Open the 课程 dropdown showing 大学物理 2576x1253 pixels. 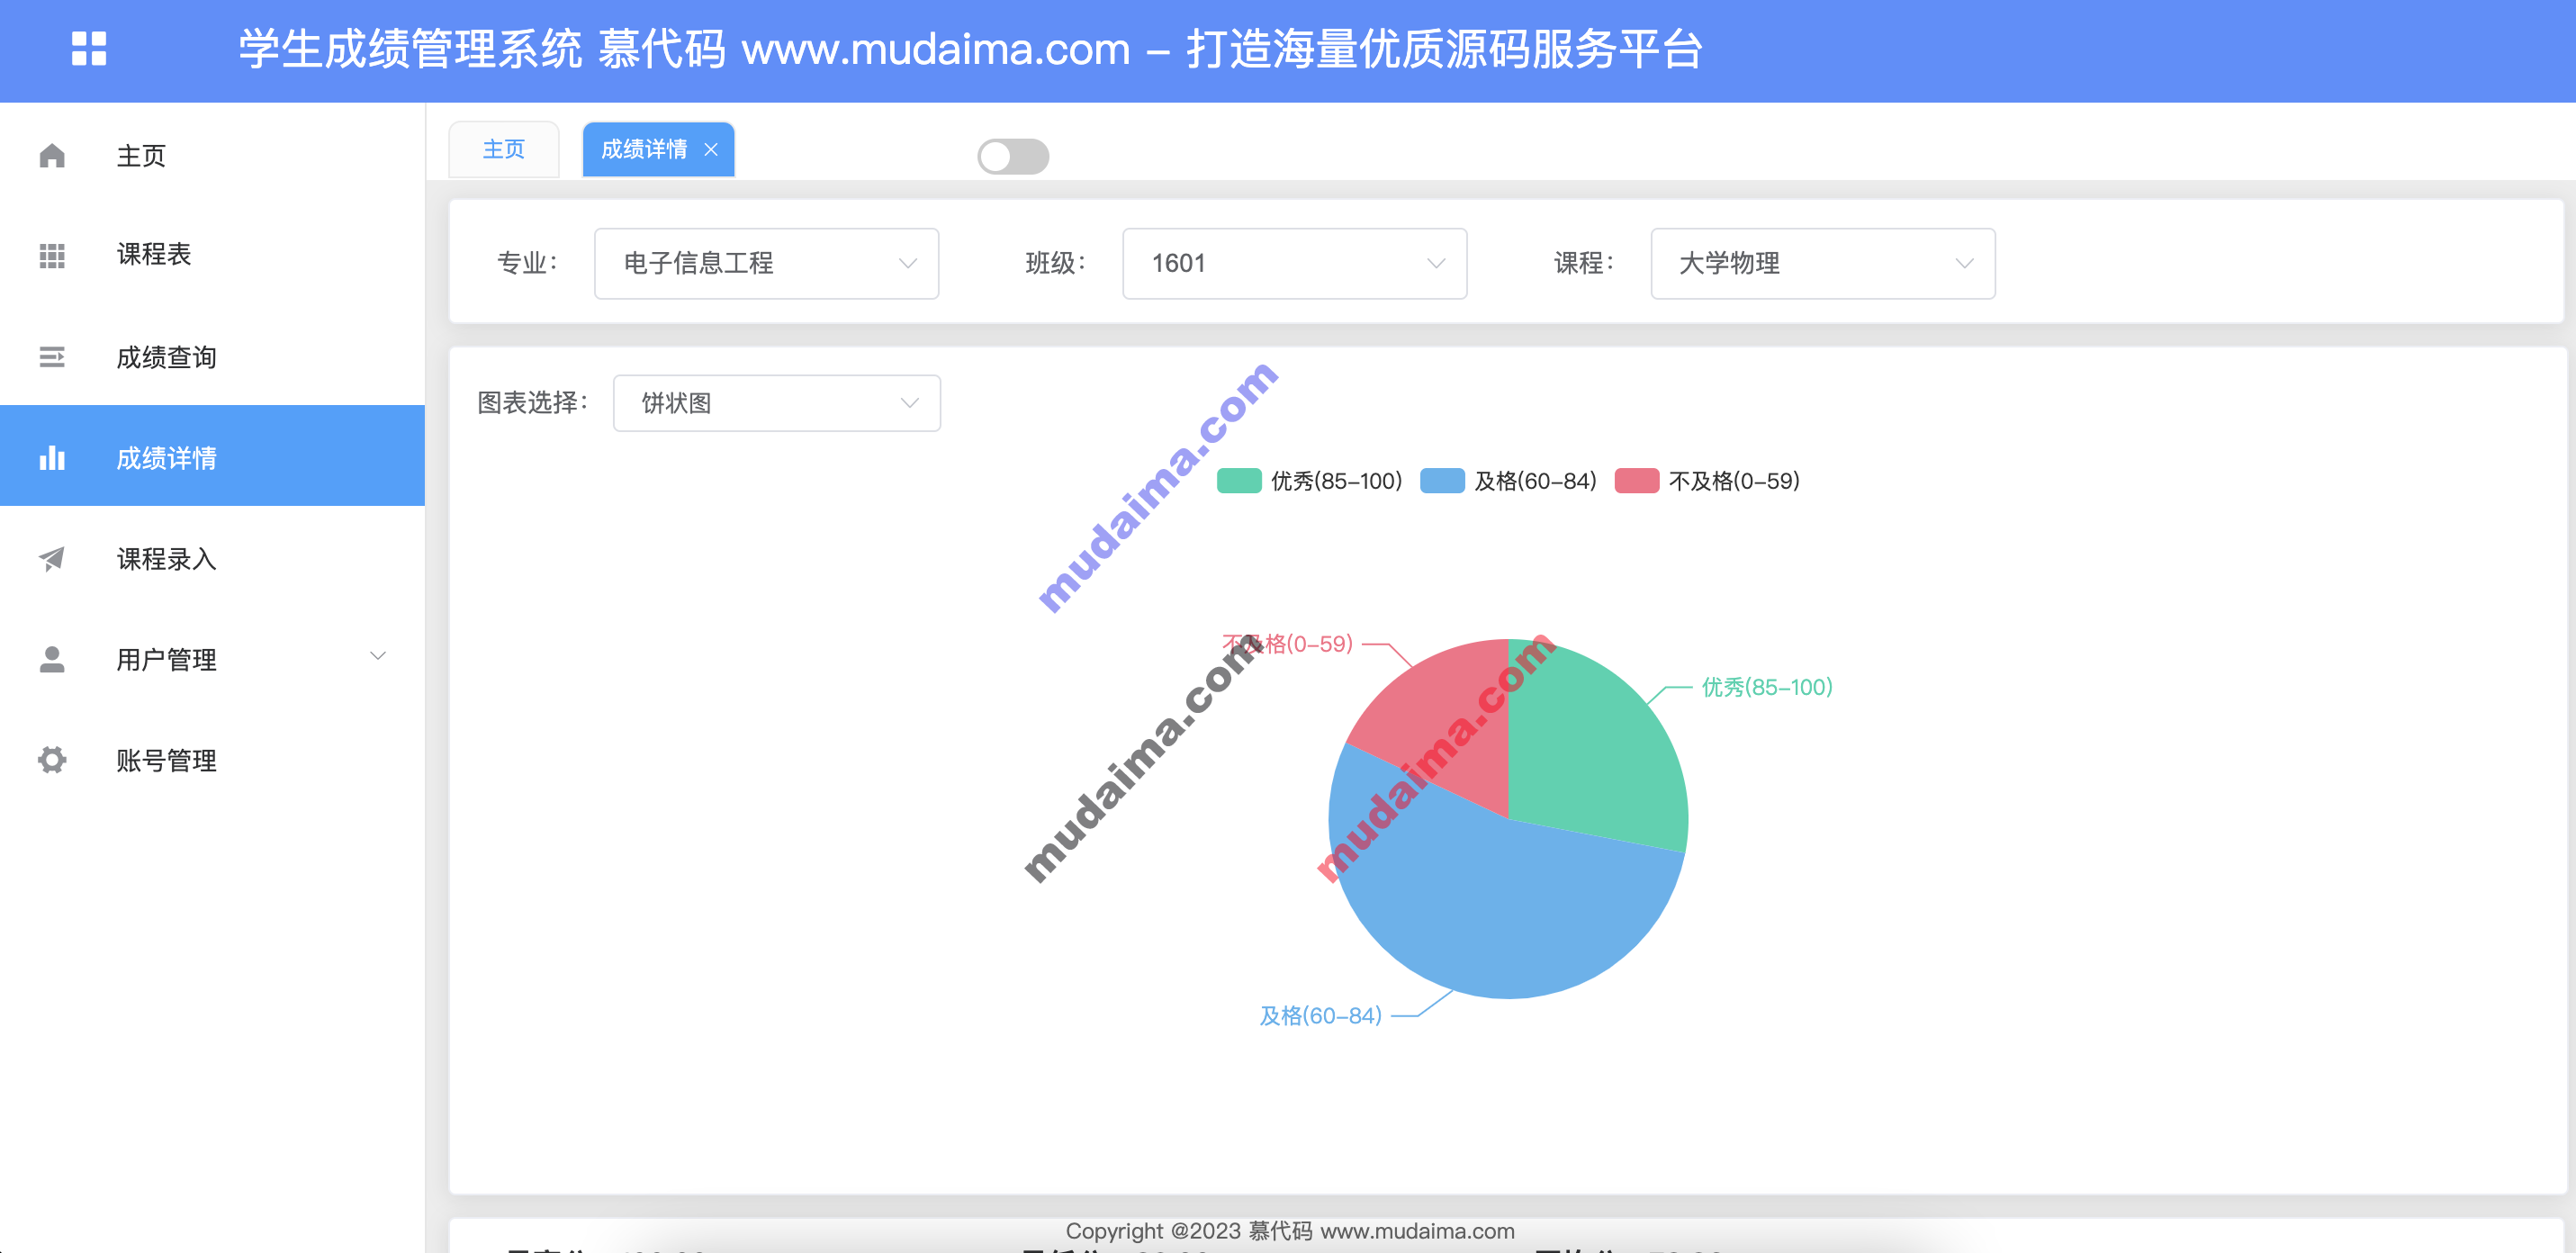click(x=1822, y=263)
